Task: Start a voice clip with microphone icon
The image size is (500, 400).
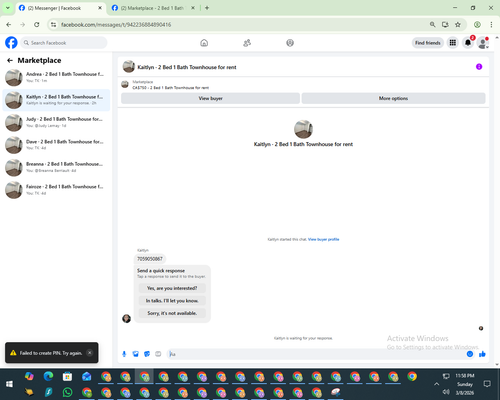Action: (124, 354)
